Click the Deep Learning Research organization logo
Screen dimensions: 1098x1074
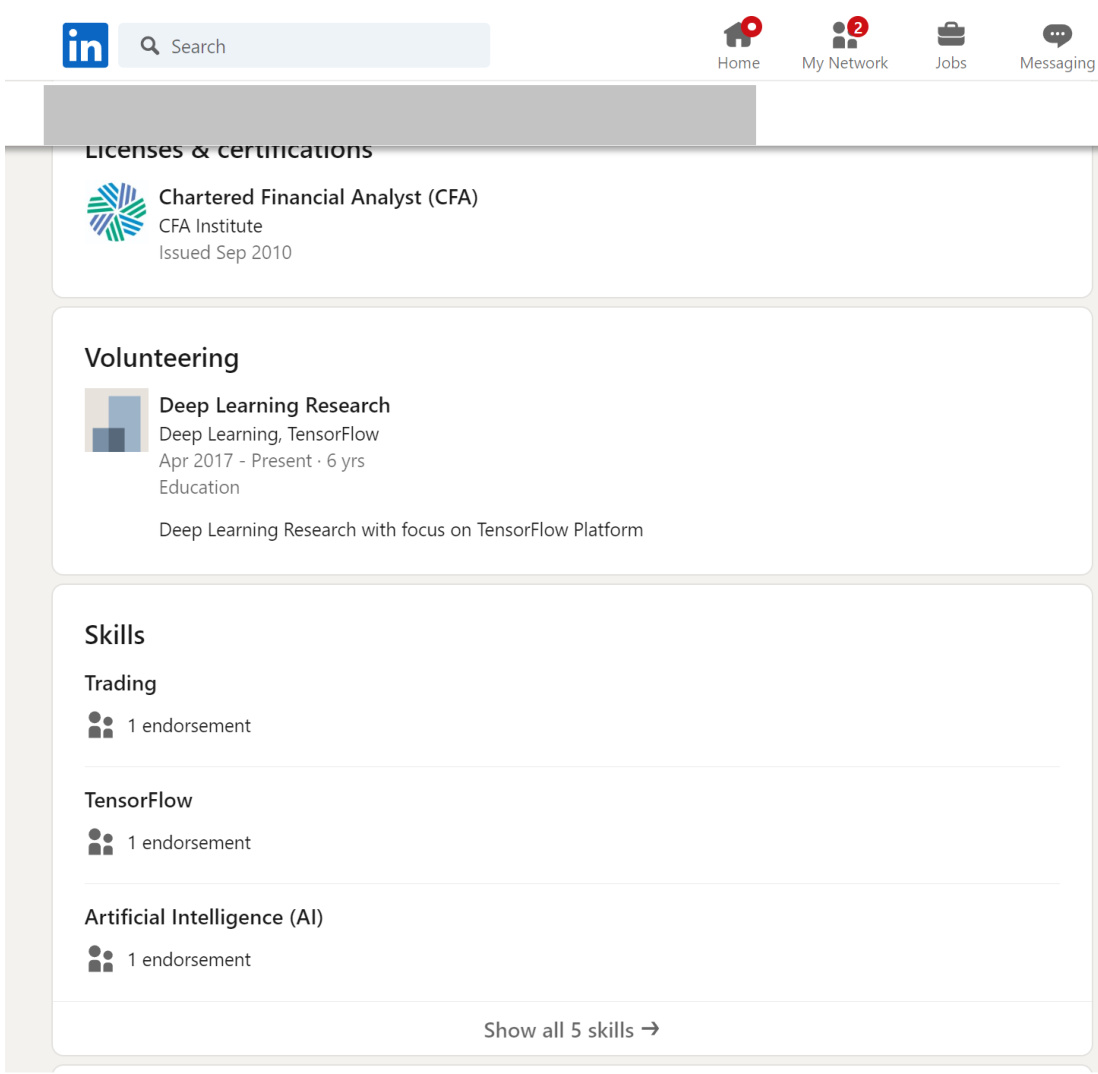[x=116, y=420]
